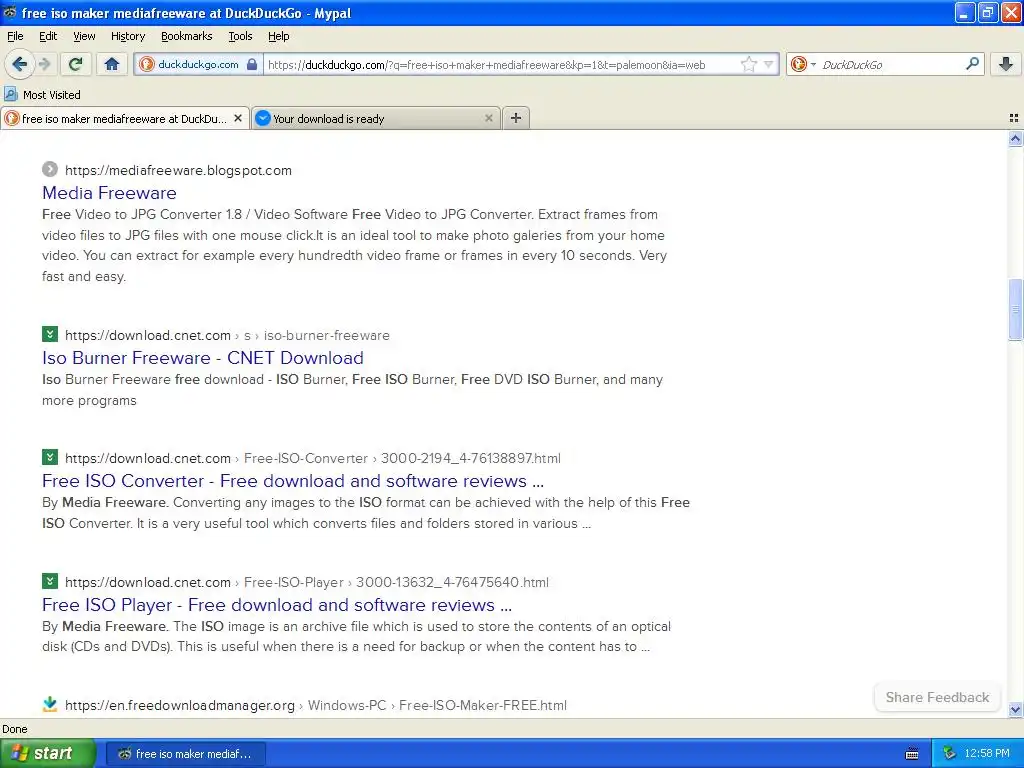Click the search magnifier icon

point(972,64)
